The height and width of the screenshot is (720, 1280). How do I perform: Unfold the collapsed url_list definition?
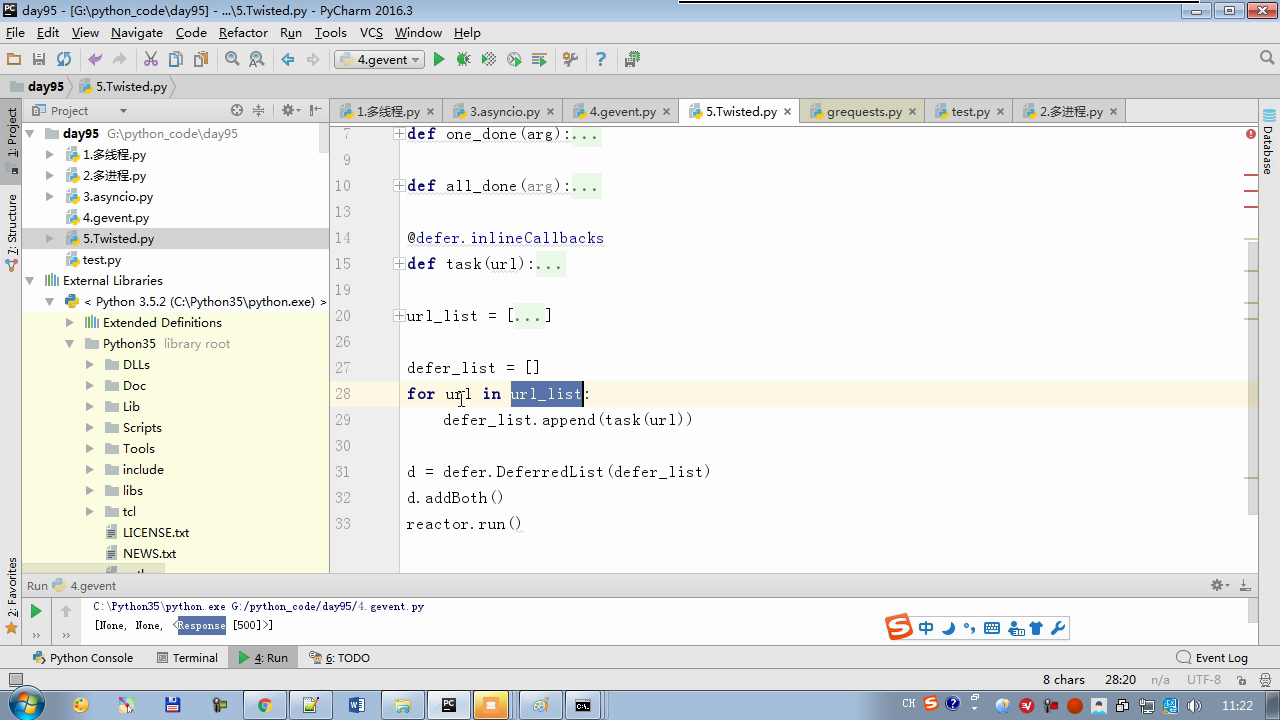tap(399, 316)
